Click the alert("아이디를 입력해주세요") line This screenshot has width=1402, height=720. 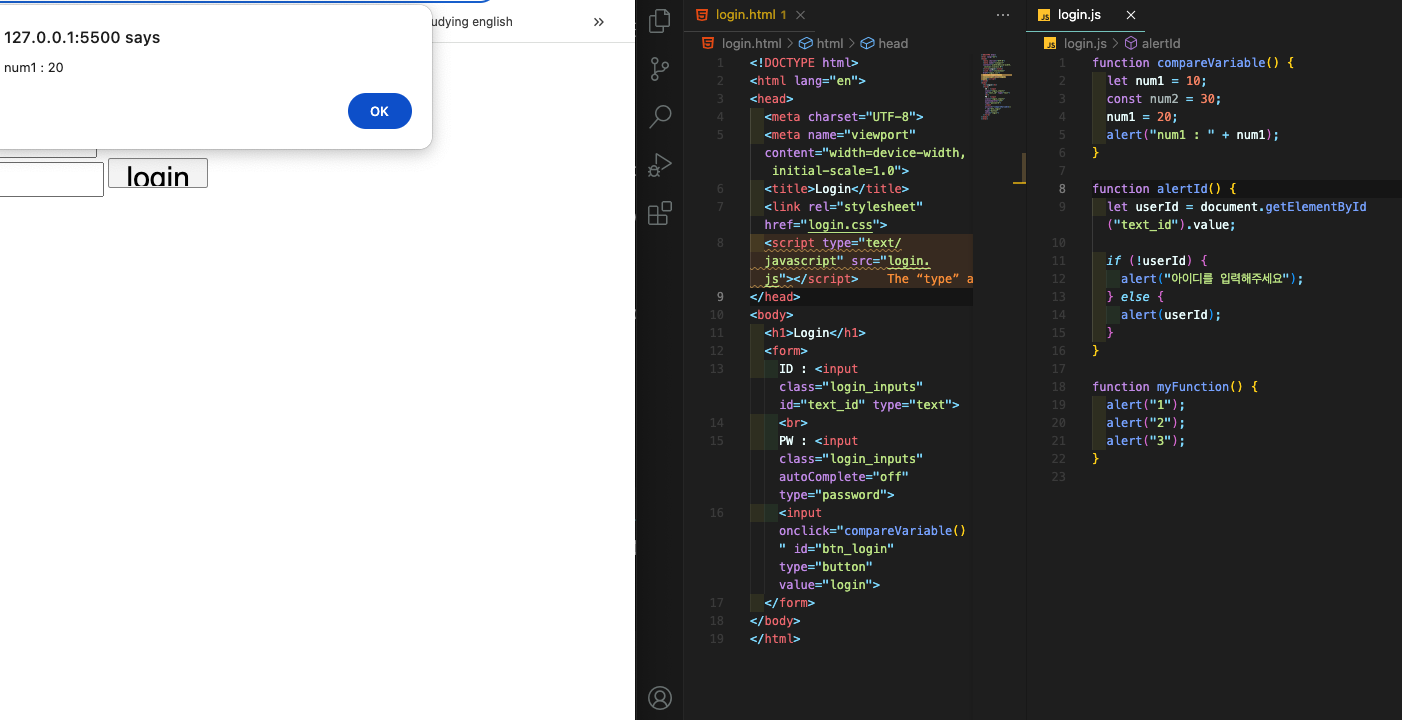pyautogui.click(x=1212, y=278)
